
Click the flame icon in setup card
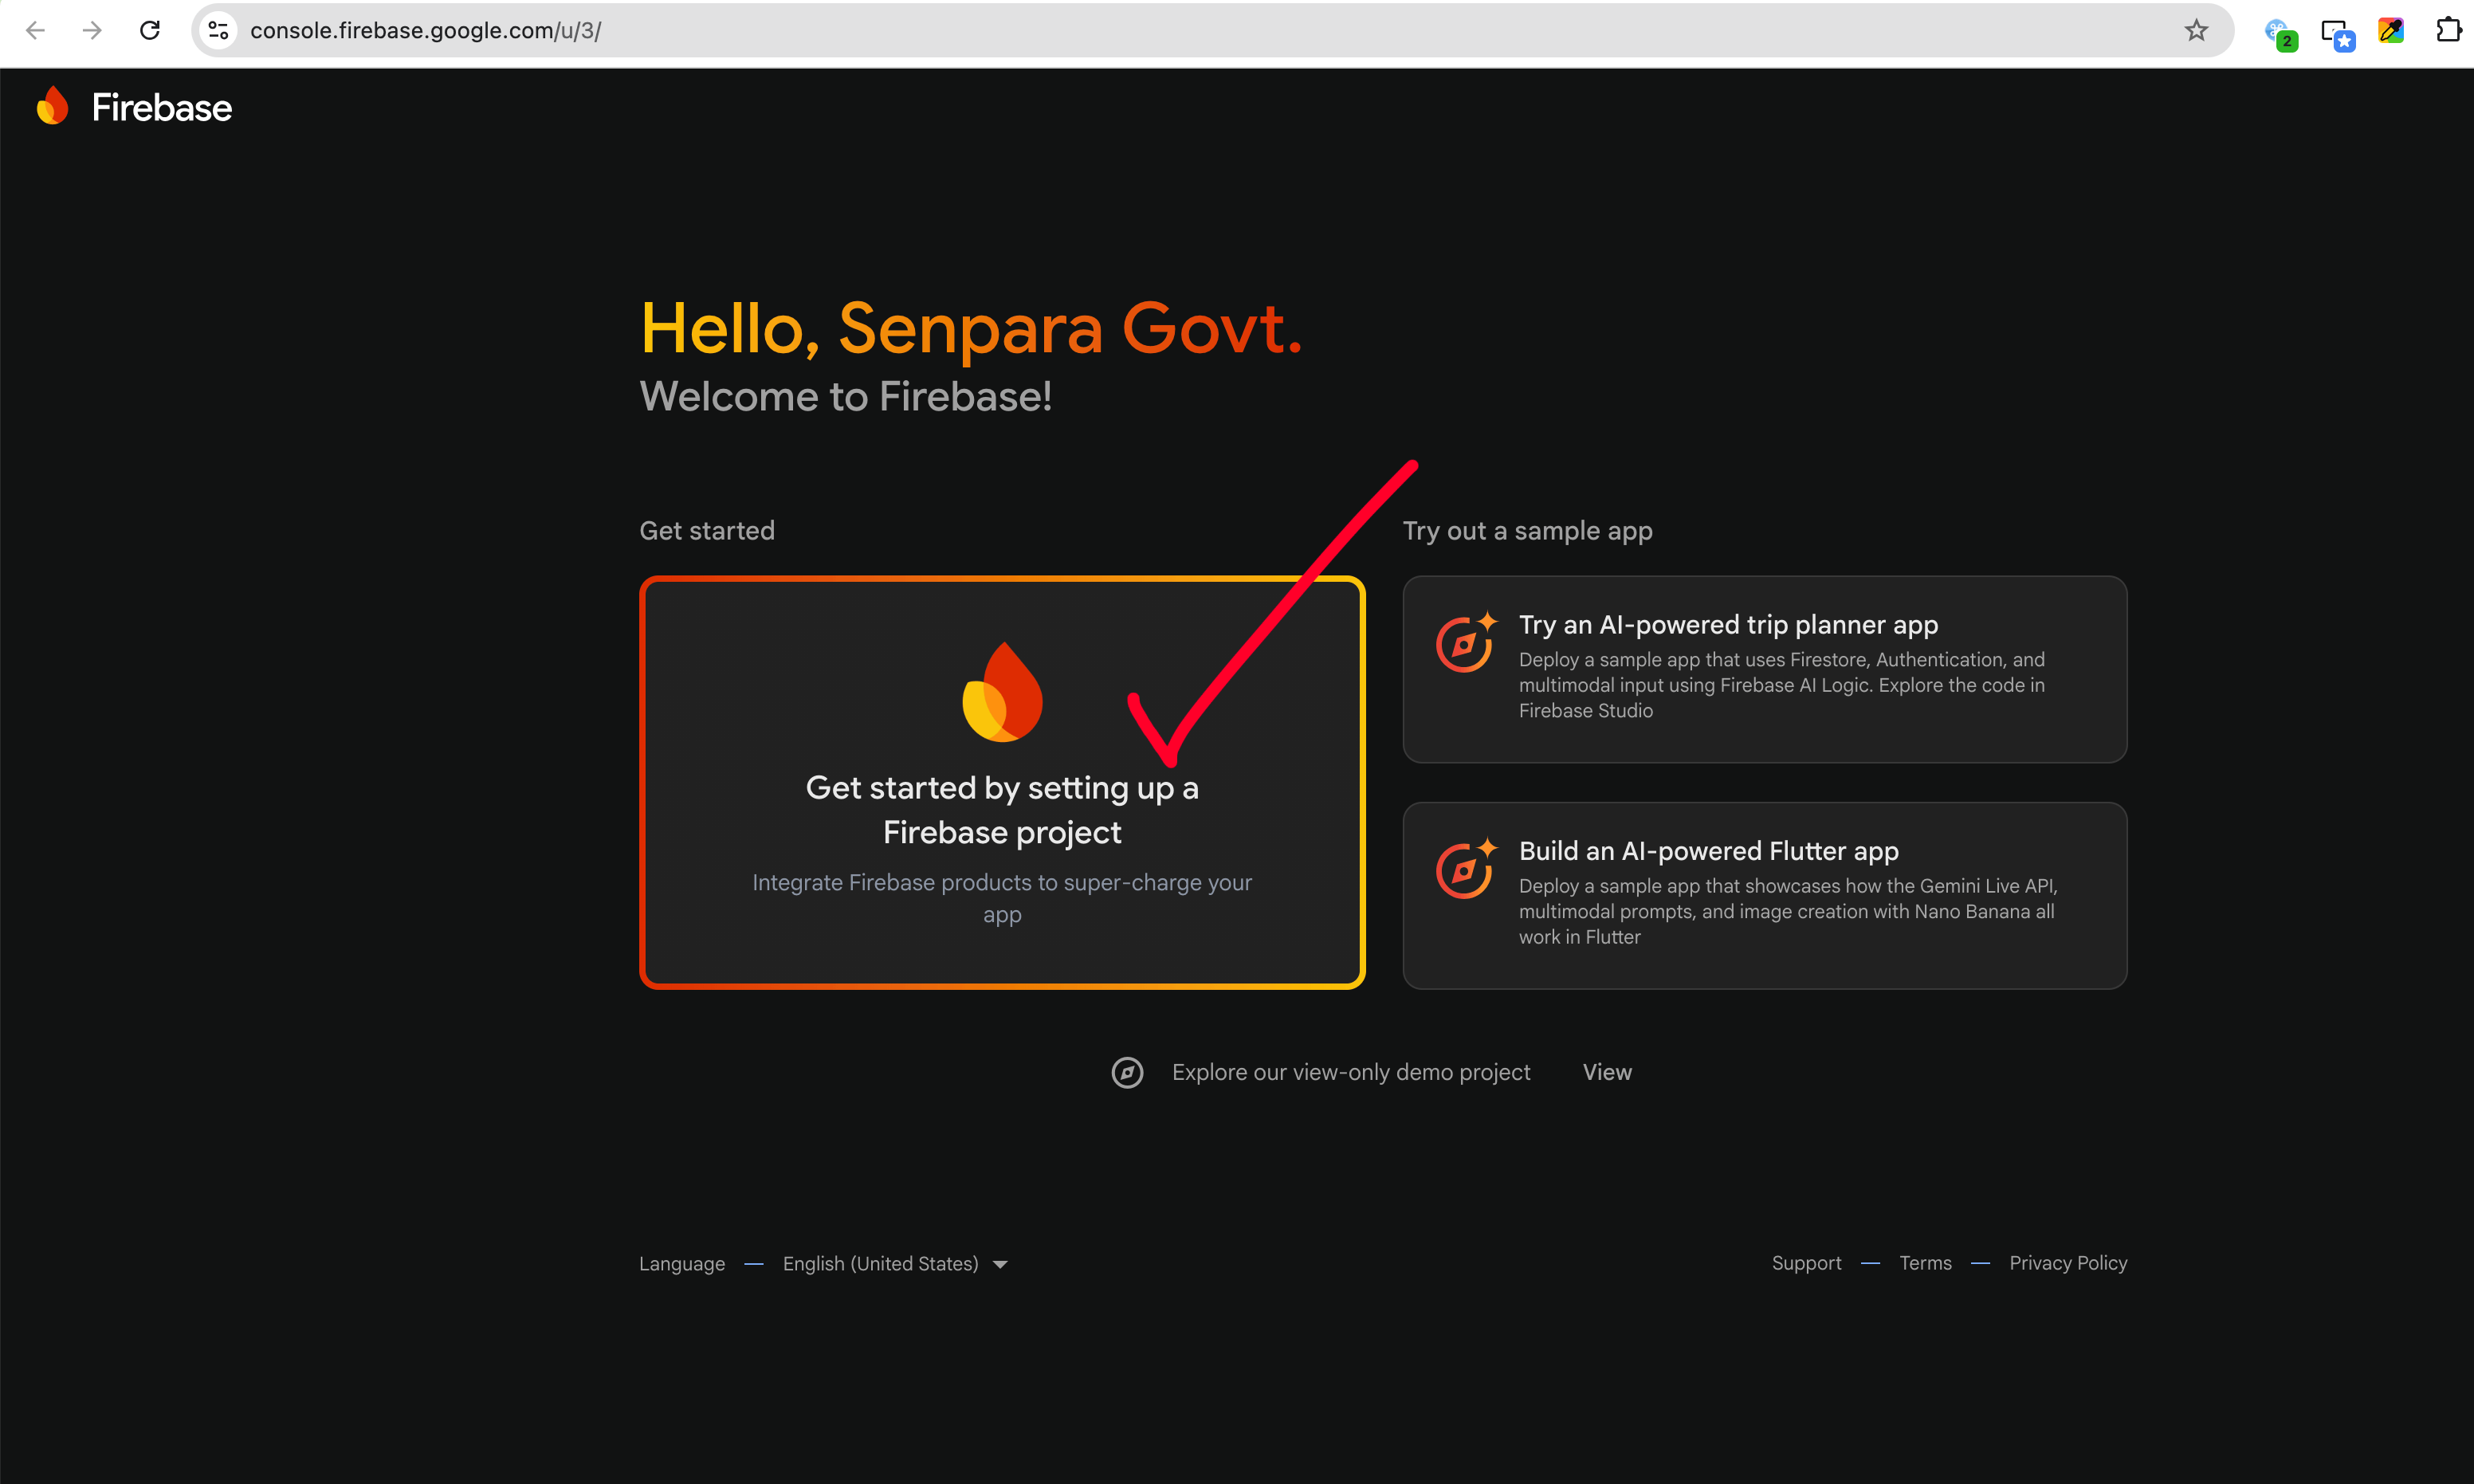1002,691
